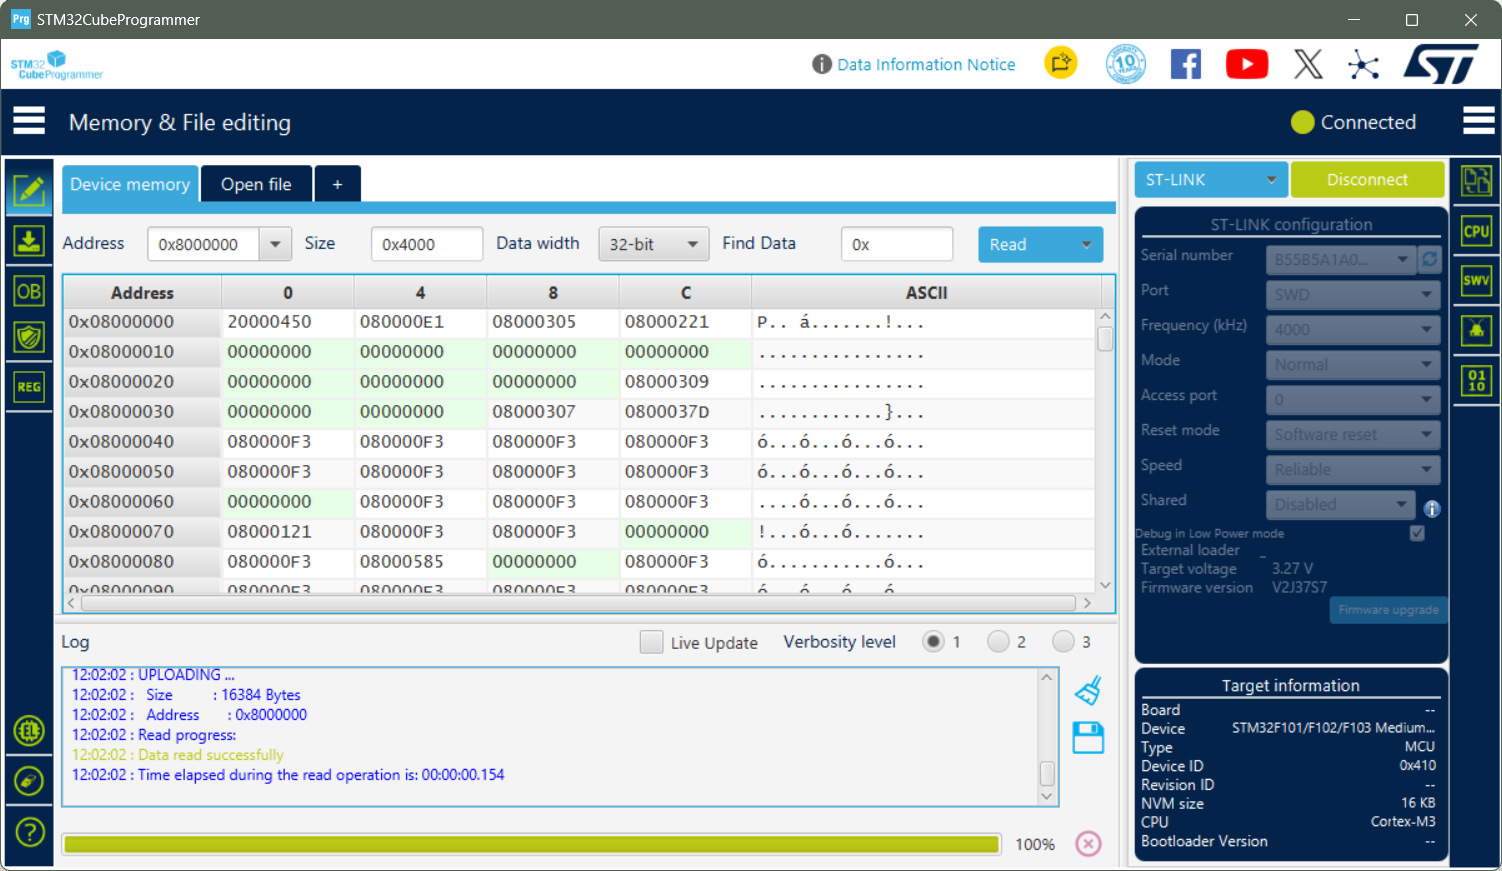Open the ST community network icon
This screenshot has height=871, width=1502.
point(1363,65)
